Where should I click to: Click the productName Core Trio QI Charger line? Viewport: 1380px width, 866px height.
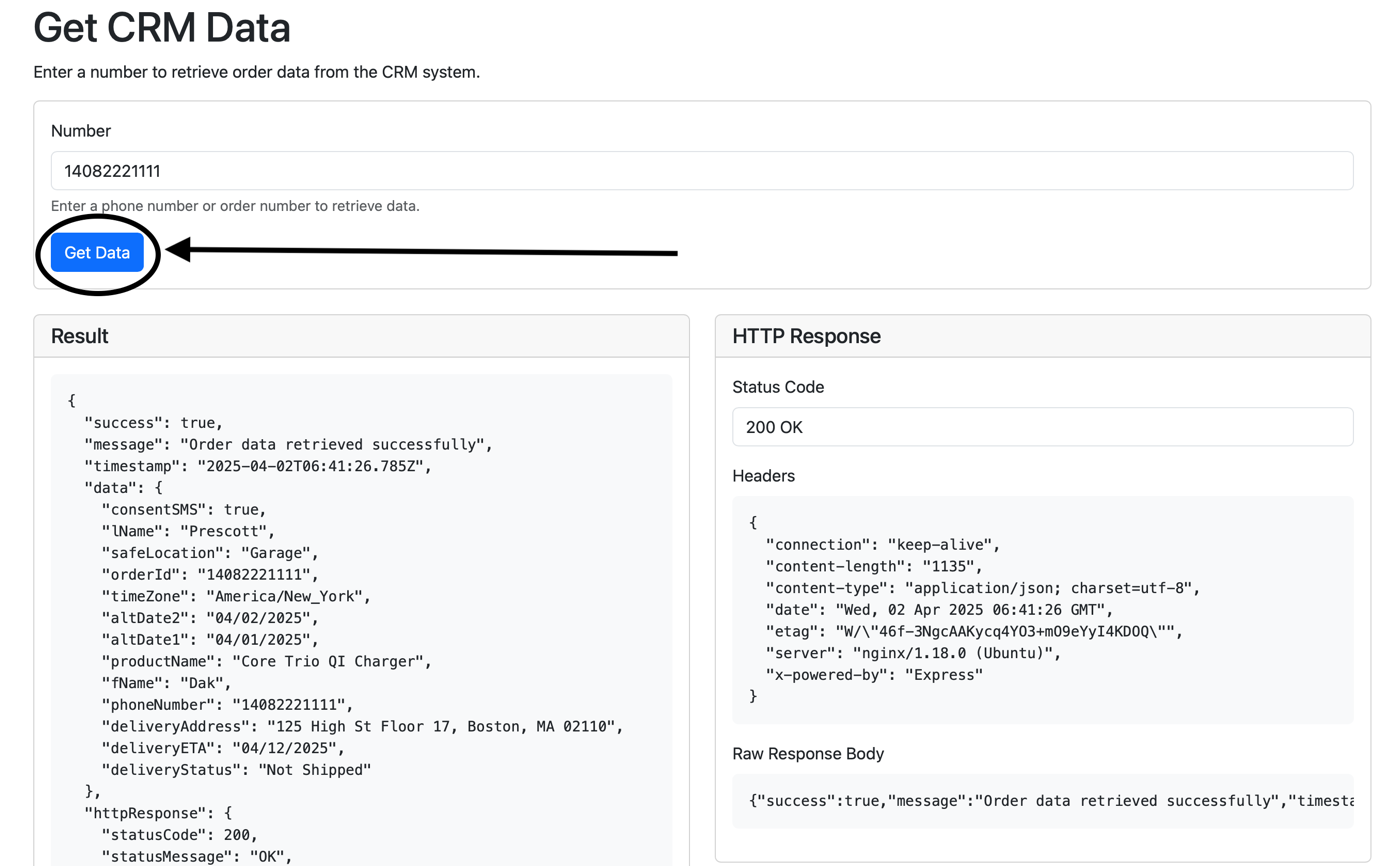click(266, 662)
